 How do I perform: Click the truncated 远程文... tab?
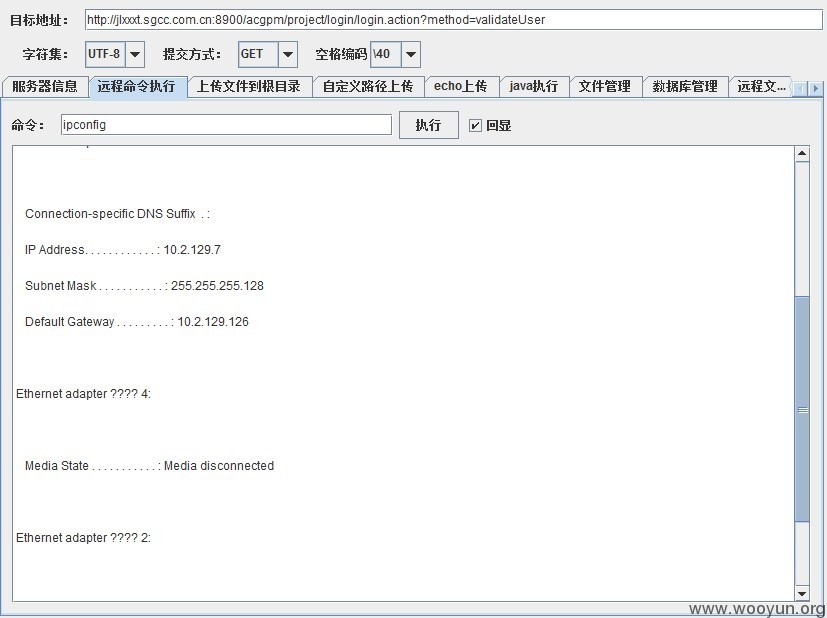point(761,86)
